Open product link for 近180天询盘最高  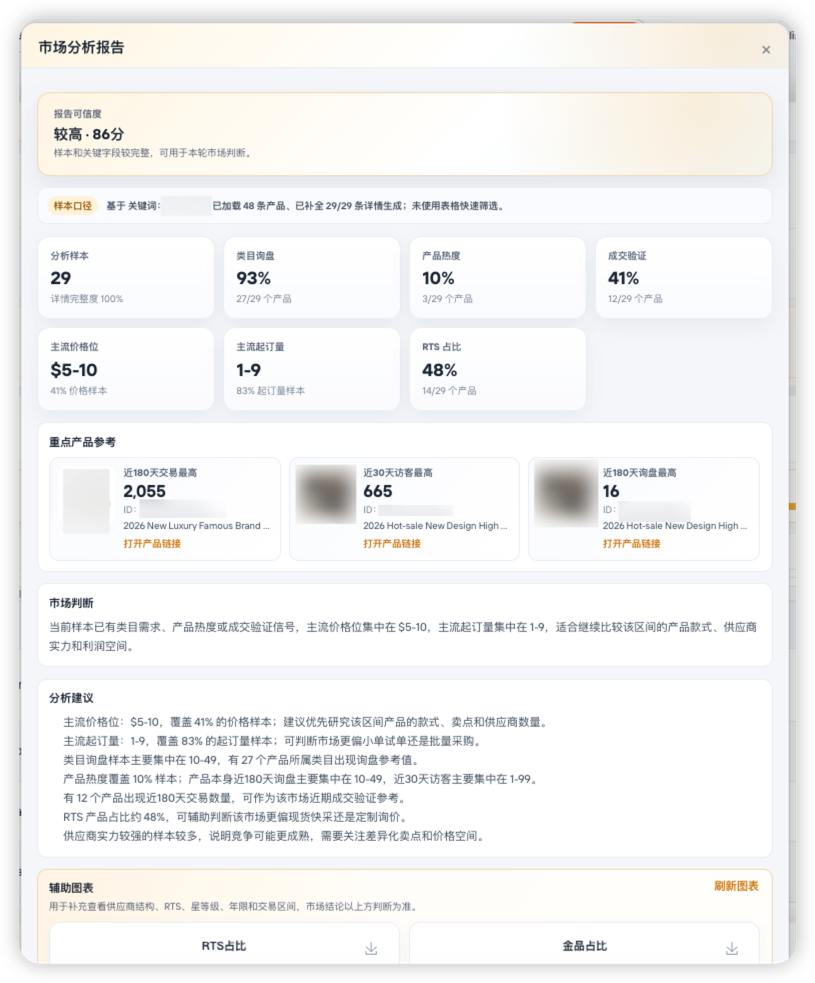pyautogui.click(x=631, y=544)
